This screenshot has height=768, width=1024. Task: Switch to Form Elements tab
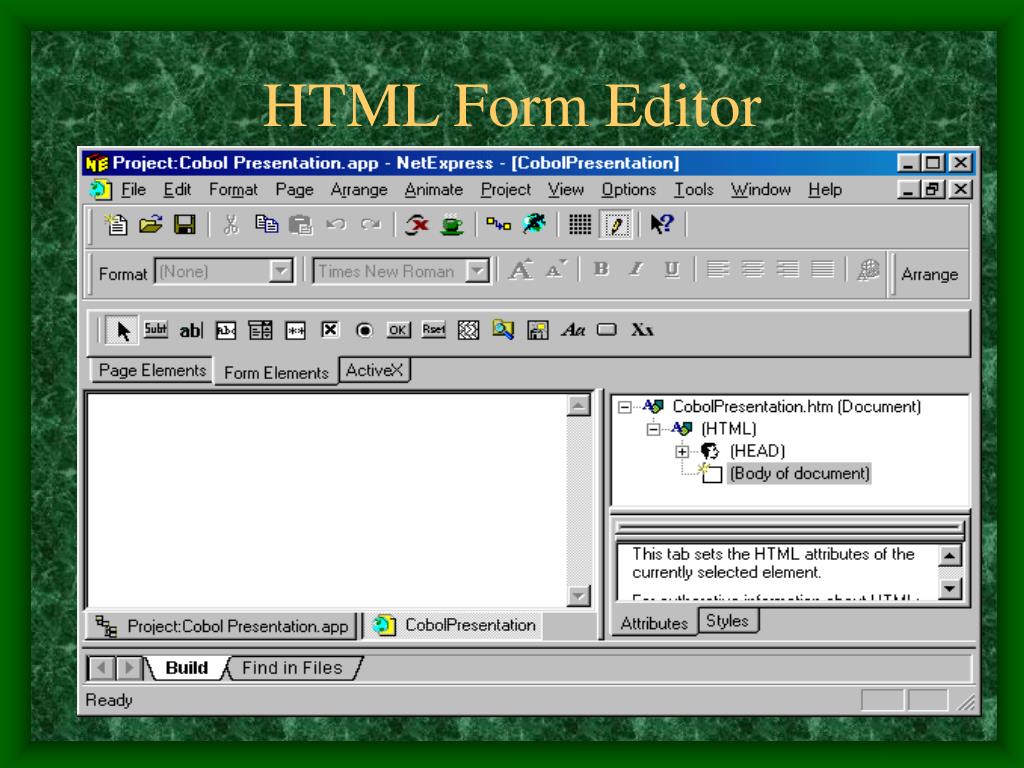pos(276,372)
